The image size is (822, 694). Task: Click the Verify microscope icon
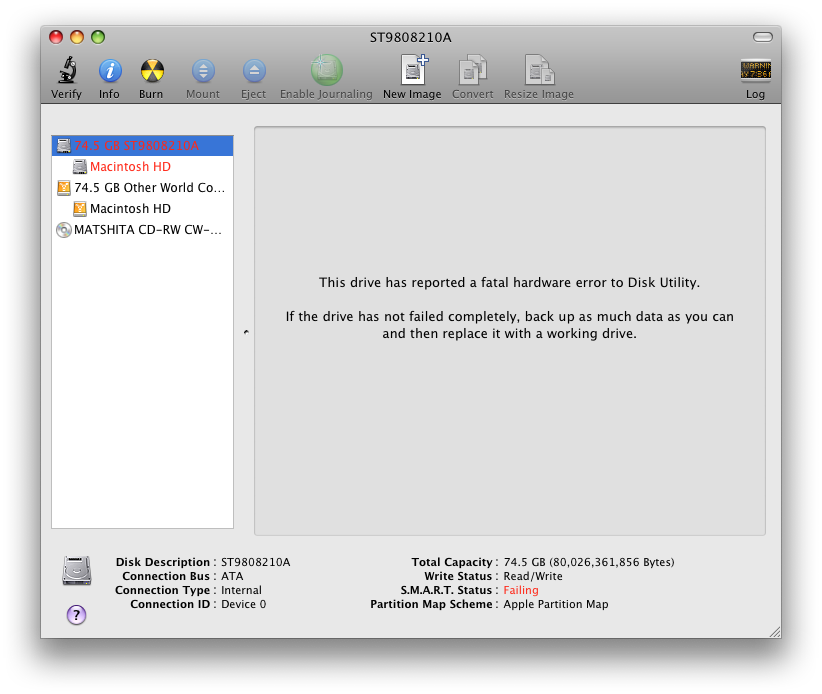coord(67,70)
